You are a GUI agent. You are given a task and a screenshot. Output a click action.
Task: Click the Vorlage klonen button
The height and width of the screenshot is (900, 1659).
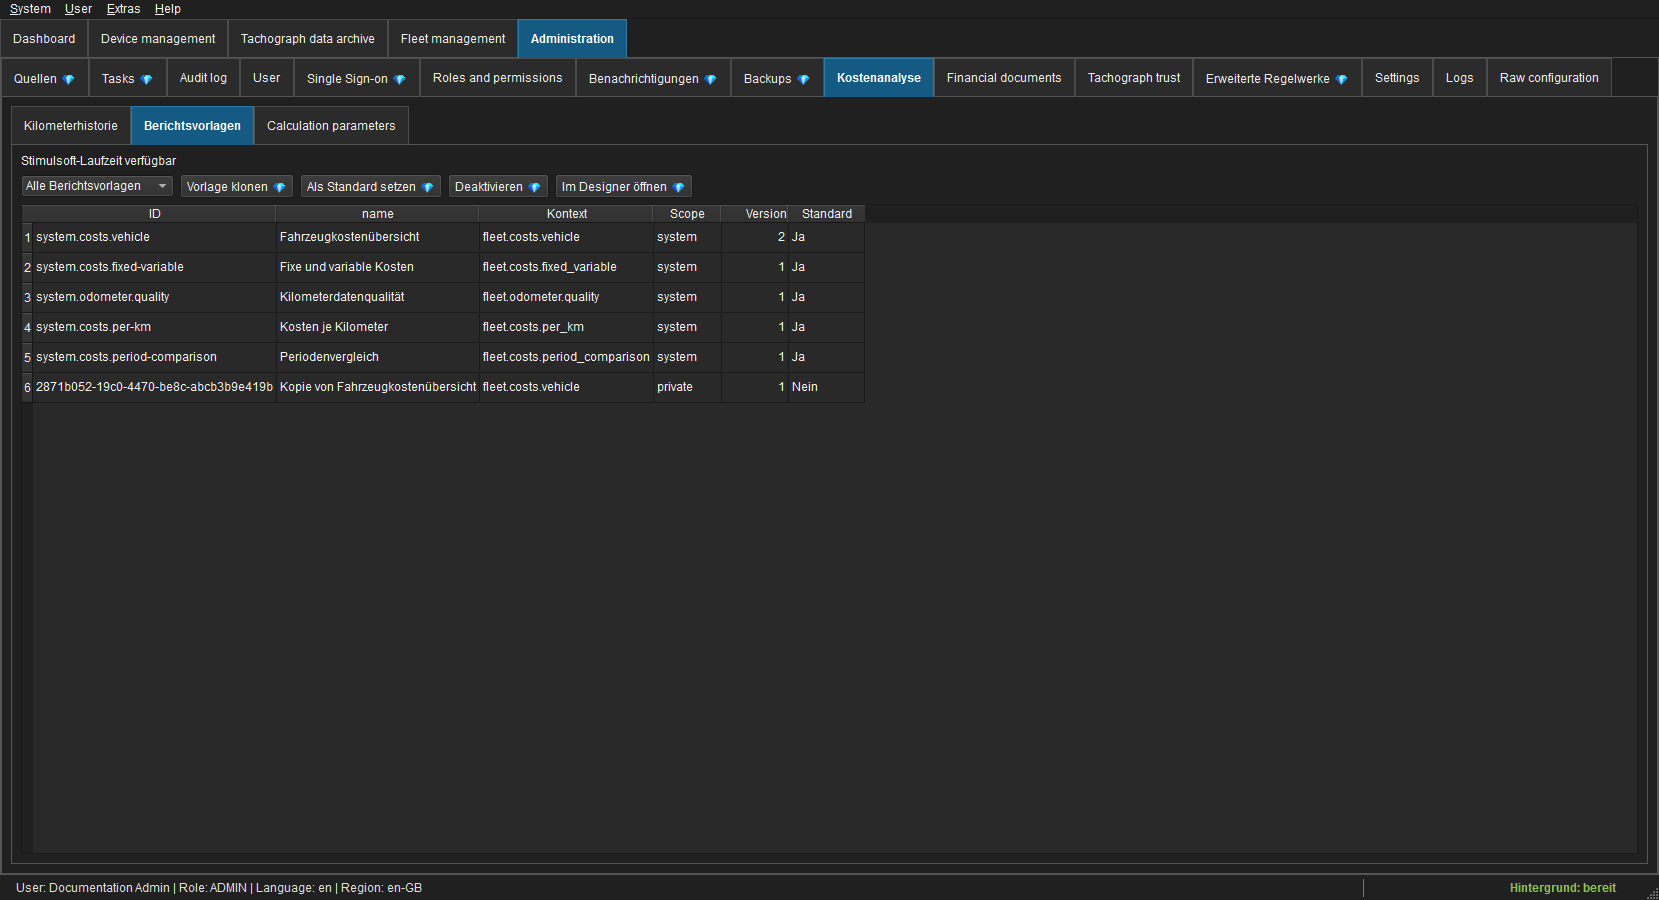point(237,187)
